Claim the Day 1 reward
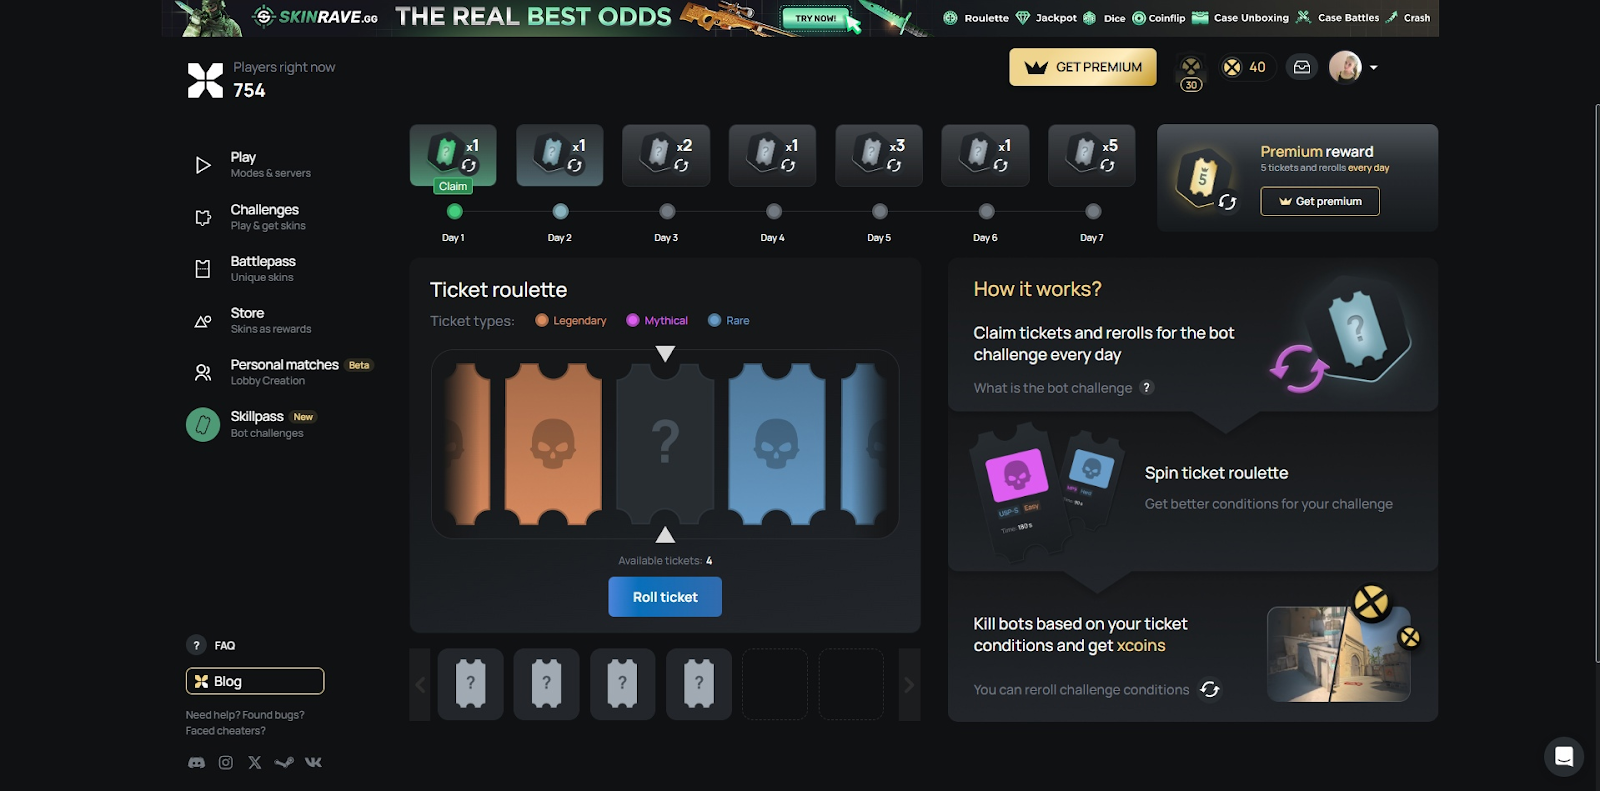Image resolution: width=1600 pixels, height=791 pixels. point(453,186)
